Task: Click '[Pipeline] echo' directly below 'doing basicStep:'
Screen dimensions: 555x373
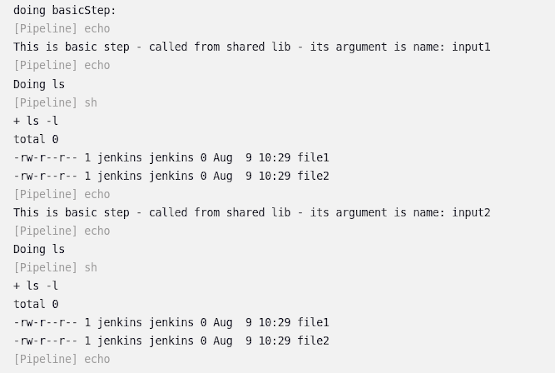Action: coord(62,29)
